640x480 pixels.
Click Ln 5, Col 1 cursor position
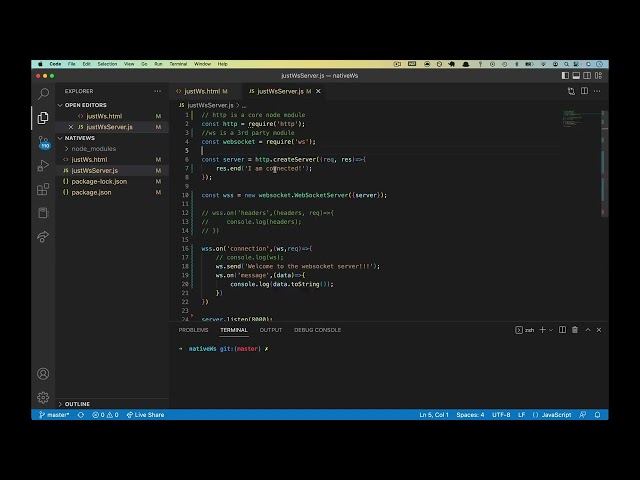[x=434, y=415]
